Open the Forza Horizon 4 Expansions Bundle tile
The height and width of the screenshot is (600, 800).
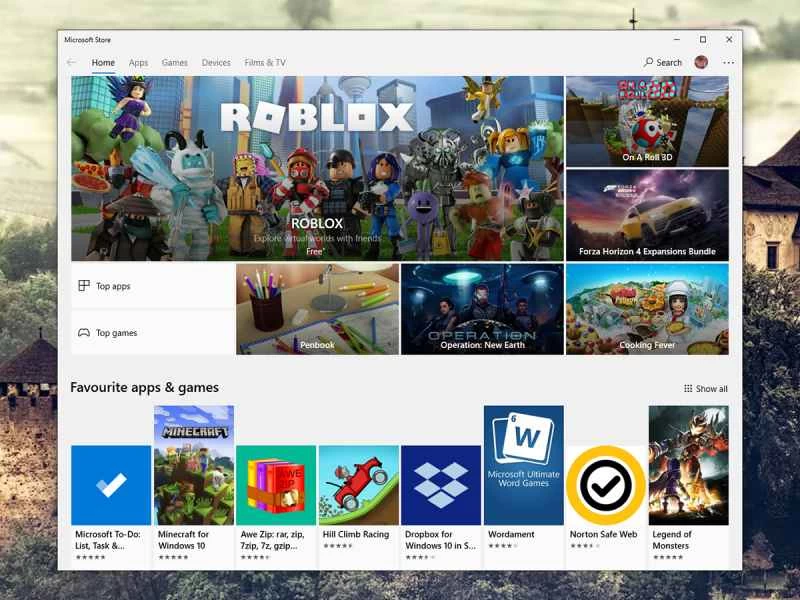coord(647,215)
